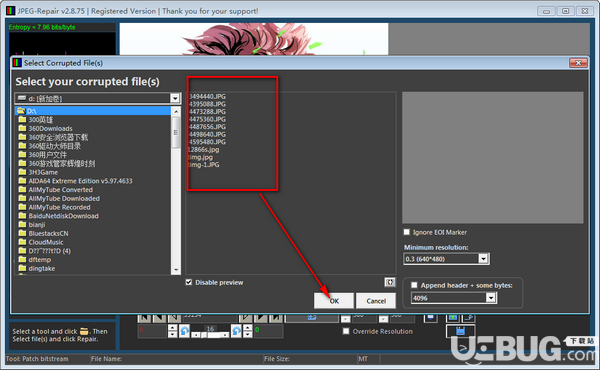Select the D:\ root folder
The height and width of the screenshot is (370, 600).
[x=93, y=111]
